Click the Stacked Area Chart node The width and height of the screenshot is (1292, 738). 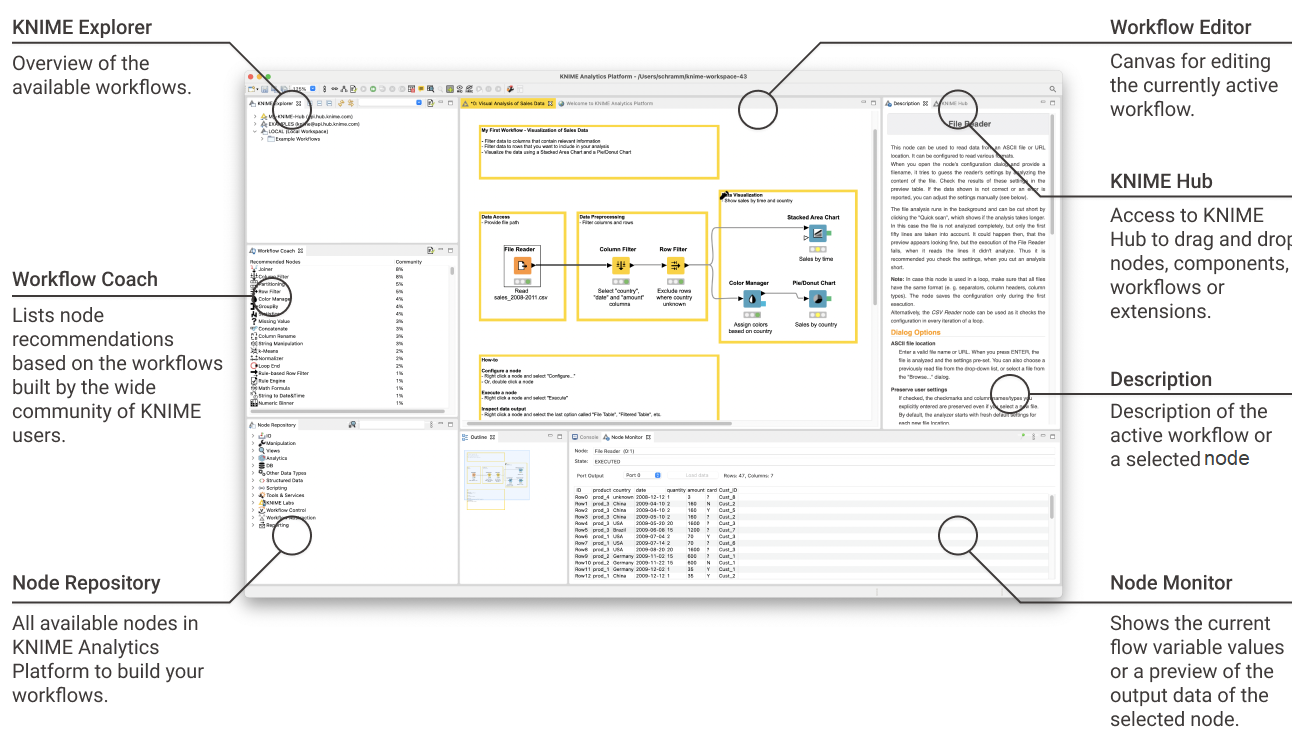(816, 234)
